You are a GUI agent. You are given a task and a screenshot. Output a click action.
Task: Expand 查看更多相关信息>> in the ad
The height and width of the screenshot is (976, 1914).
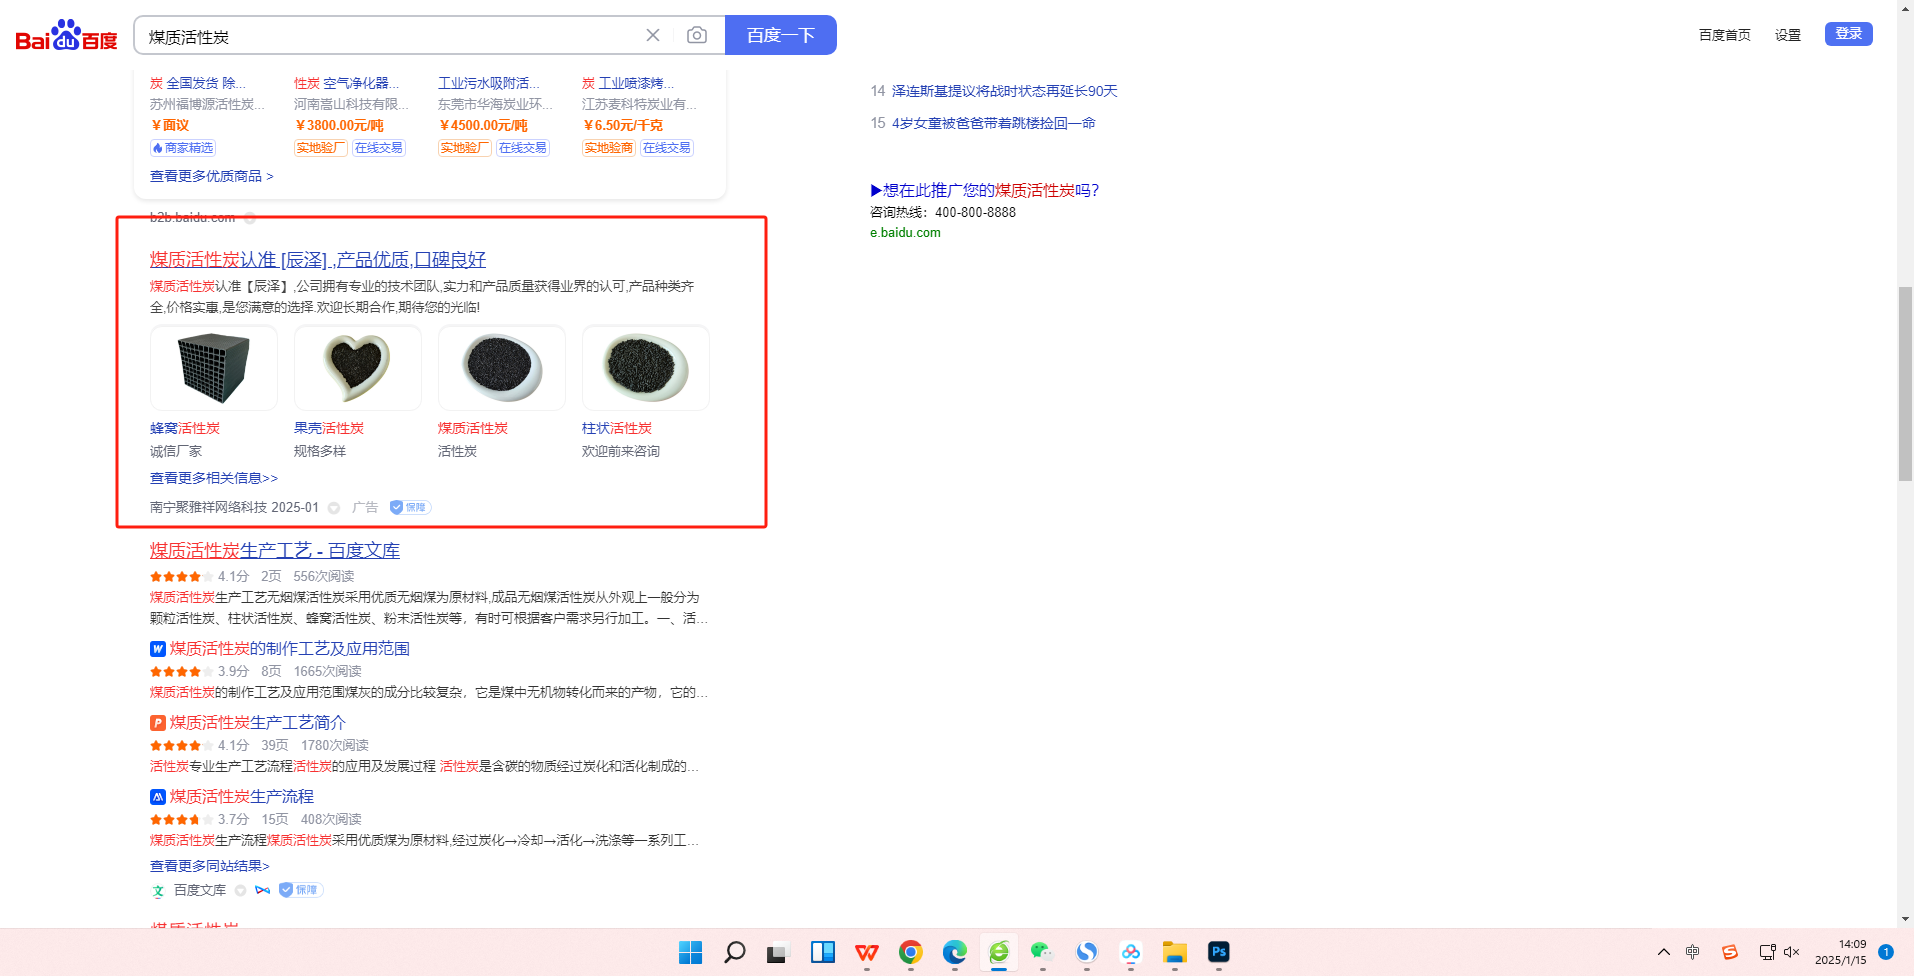click(x=214, y=478)
